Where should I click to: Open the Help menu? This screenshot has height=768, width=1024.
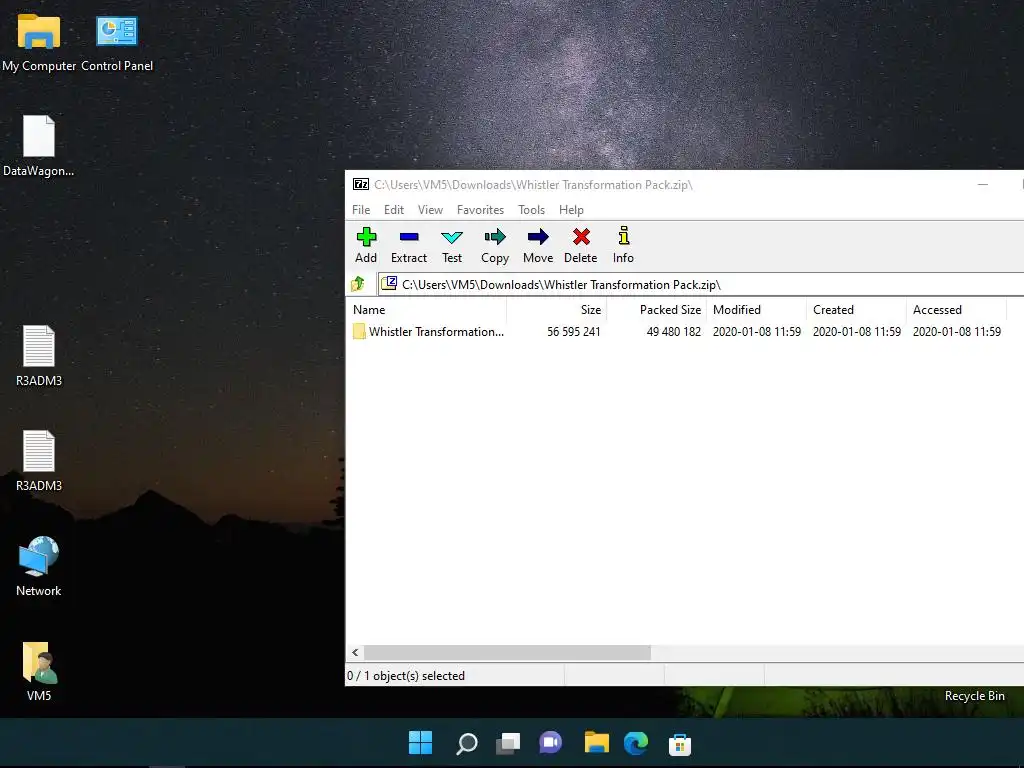click(571, 210)
